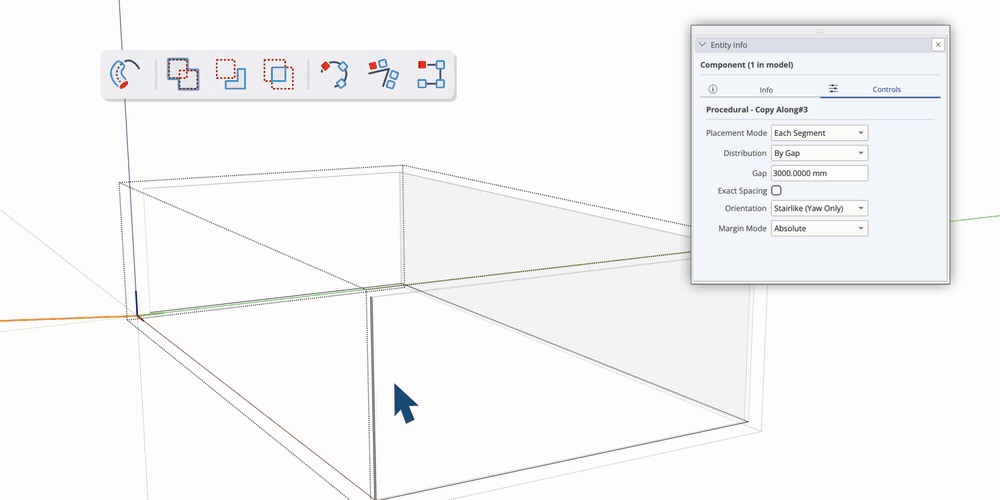This screenshot has height=500, width=1000.
Task: Click the Exact Spacing label text
Action: coord(742,191)
